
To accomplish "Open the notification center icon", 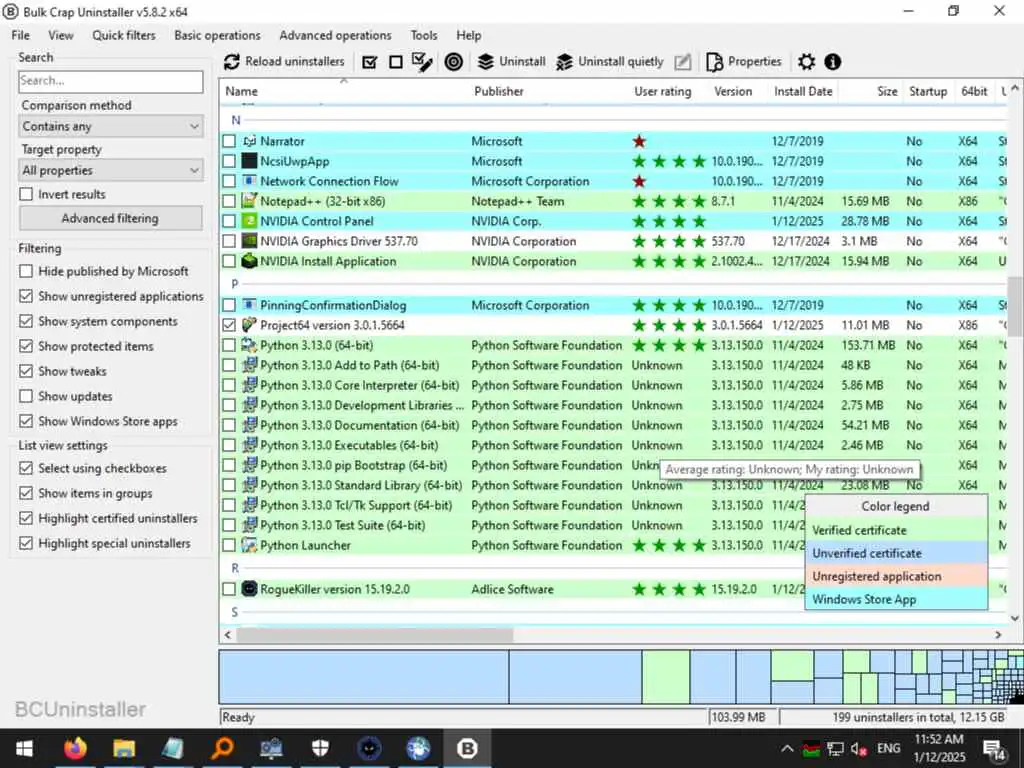I will click(993, 749).
